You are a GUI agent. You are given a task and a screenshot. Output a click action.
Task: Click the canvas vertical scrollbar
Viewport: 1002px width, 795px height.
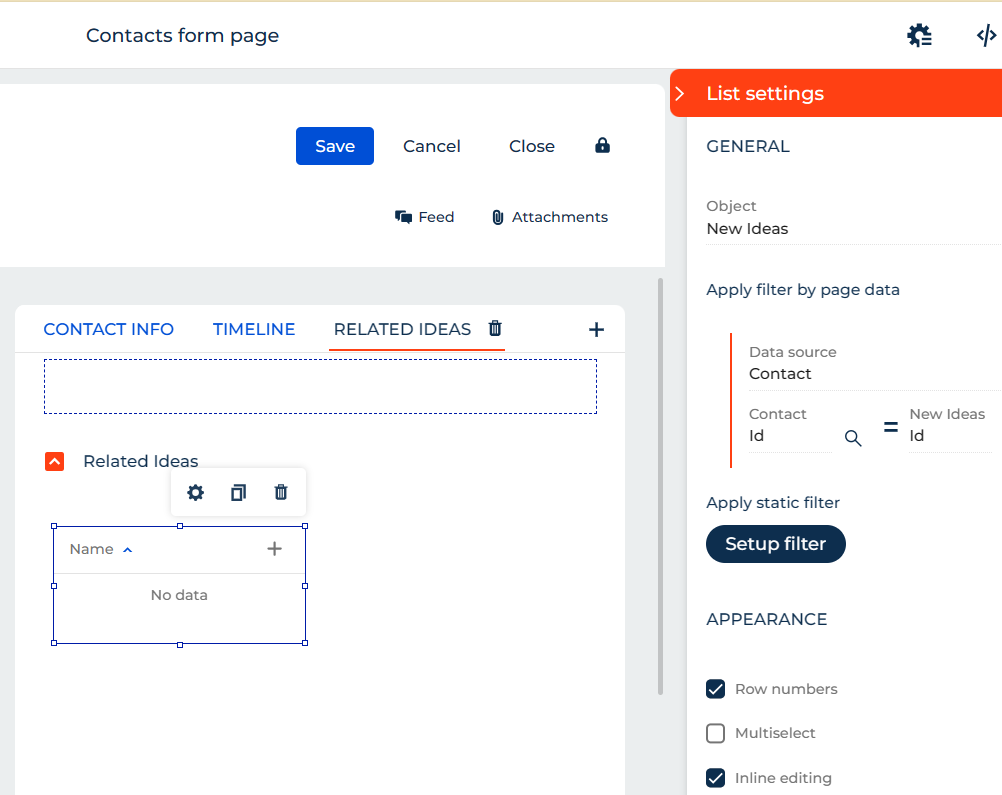click(660, 486)
